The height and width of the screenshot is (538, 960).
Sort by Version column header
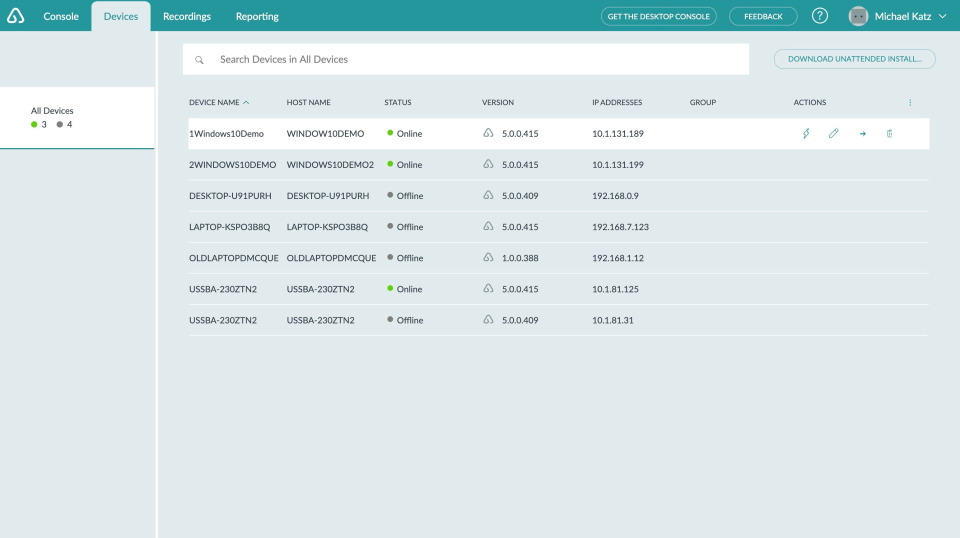point(498,102)
